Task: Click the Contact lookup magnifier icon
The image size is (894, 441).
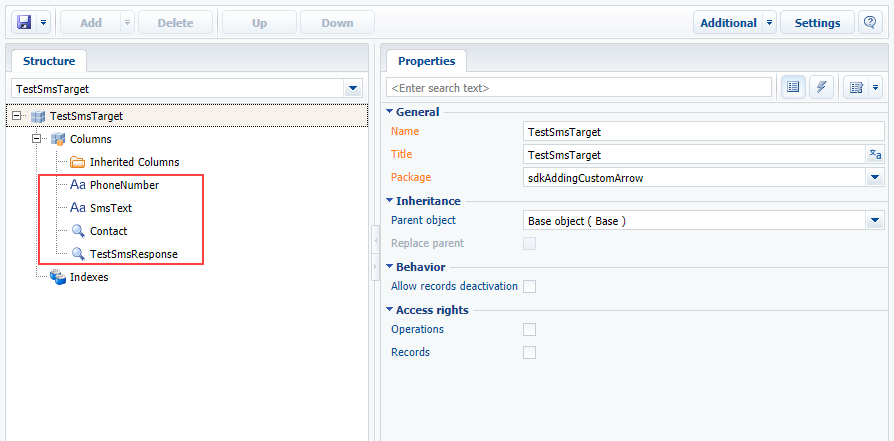Action: click(x=78, y=231)
